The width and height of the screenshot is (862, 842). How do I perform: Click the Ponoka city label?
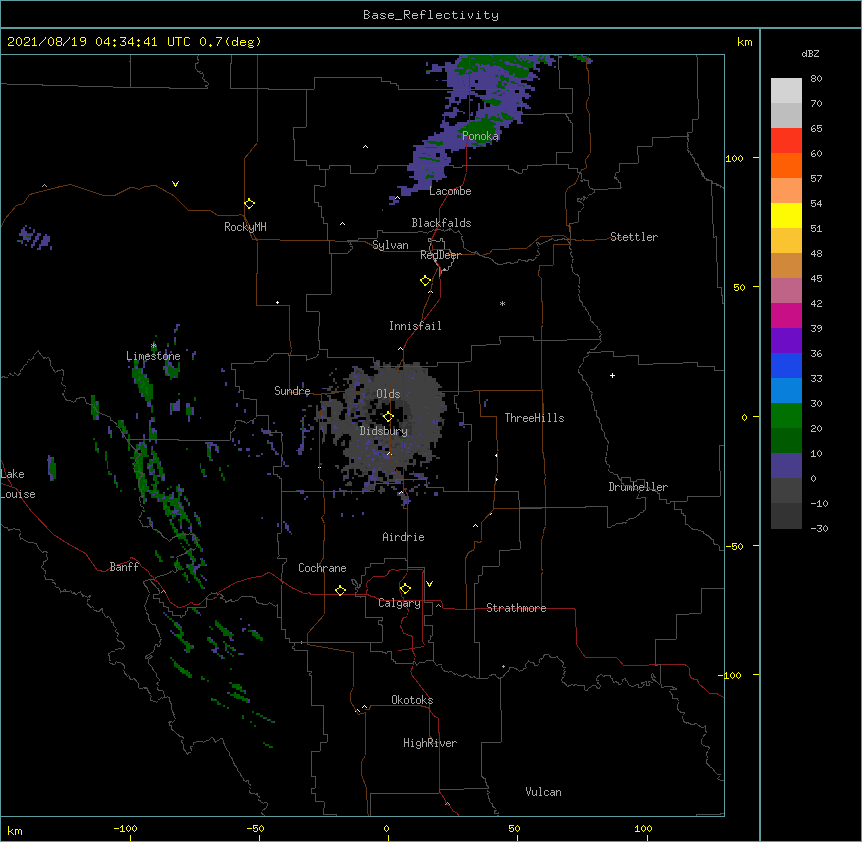coord(480,136)
